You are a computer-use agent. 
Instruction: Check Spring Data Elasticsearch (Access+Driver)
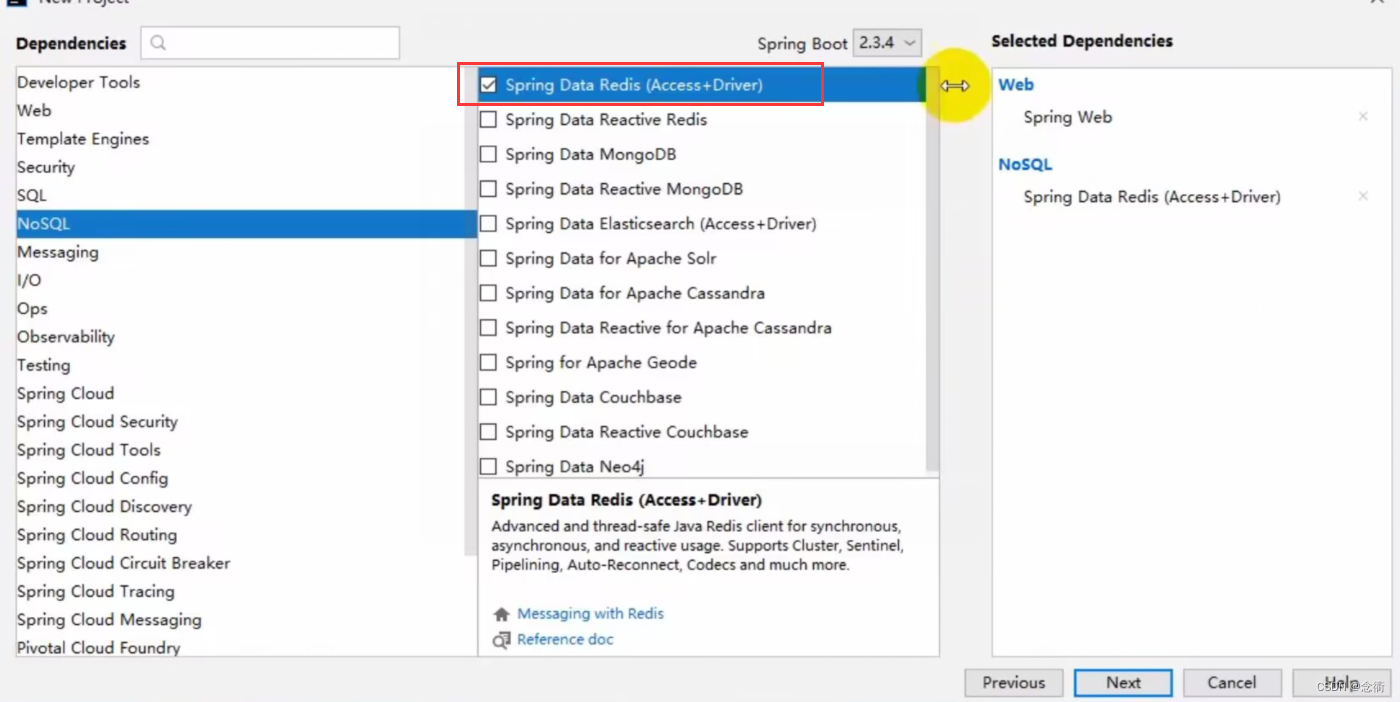tap(489, 224)
